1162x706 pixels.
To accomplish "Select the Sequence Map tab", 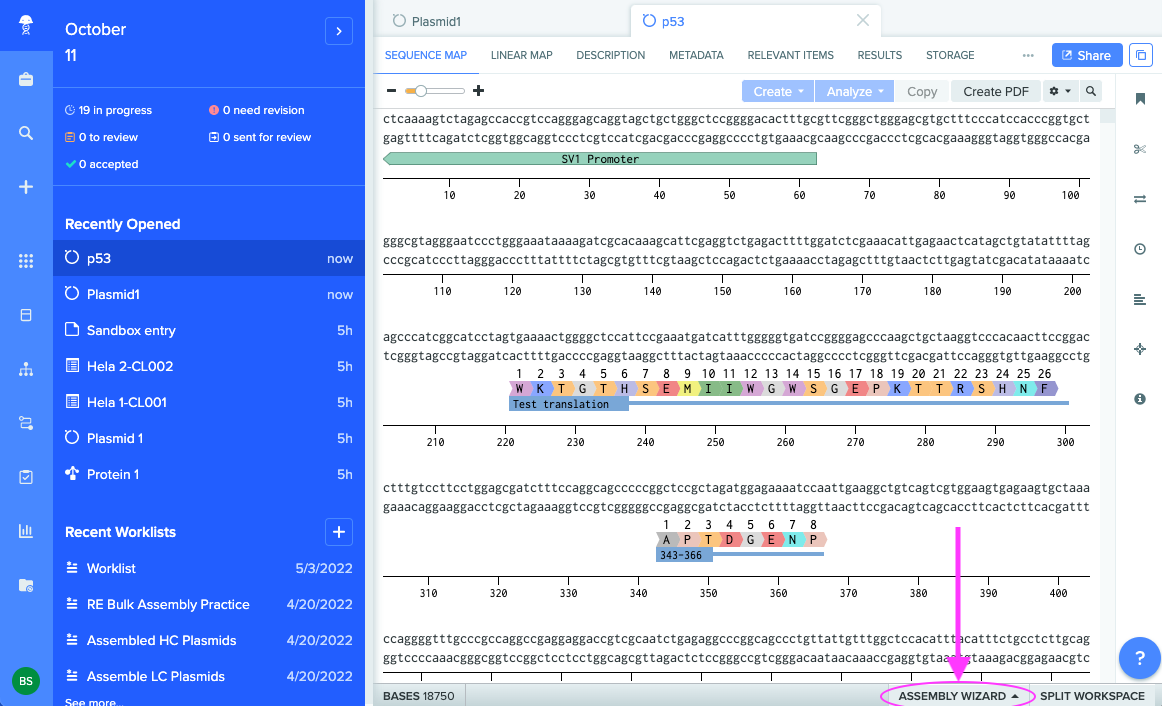I will (x=426, y=56).
